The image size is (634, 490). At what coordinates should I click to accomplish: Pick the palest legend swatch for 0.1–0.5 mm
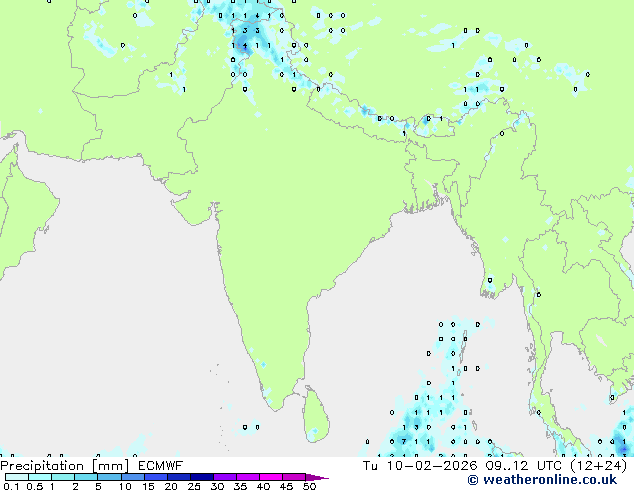pyautogui.click(x=17, y=477)
